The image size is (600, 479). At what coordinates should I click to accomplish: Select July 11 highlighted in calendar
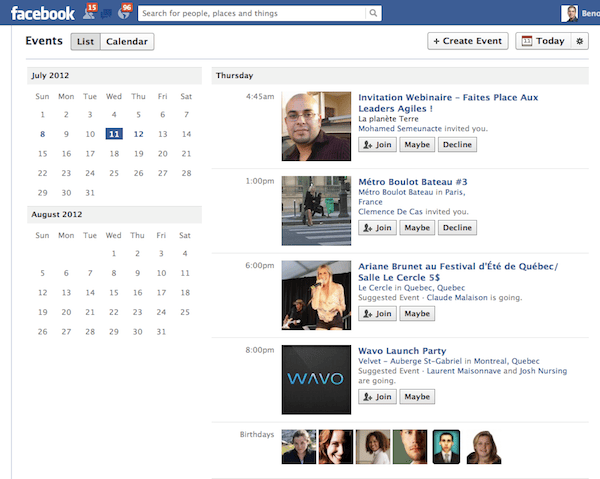click(114, 134)
